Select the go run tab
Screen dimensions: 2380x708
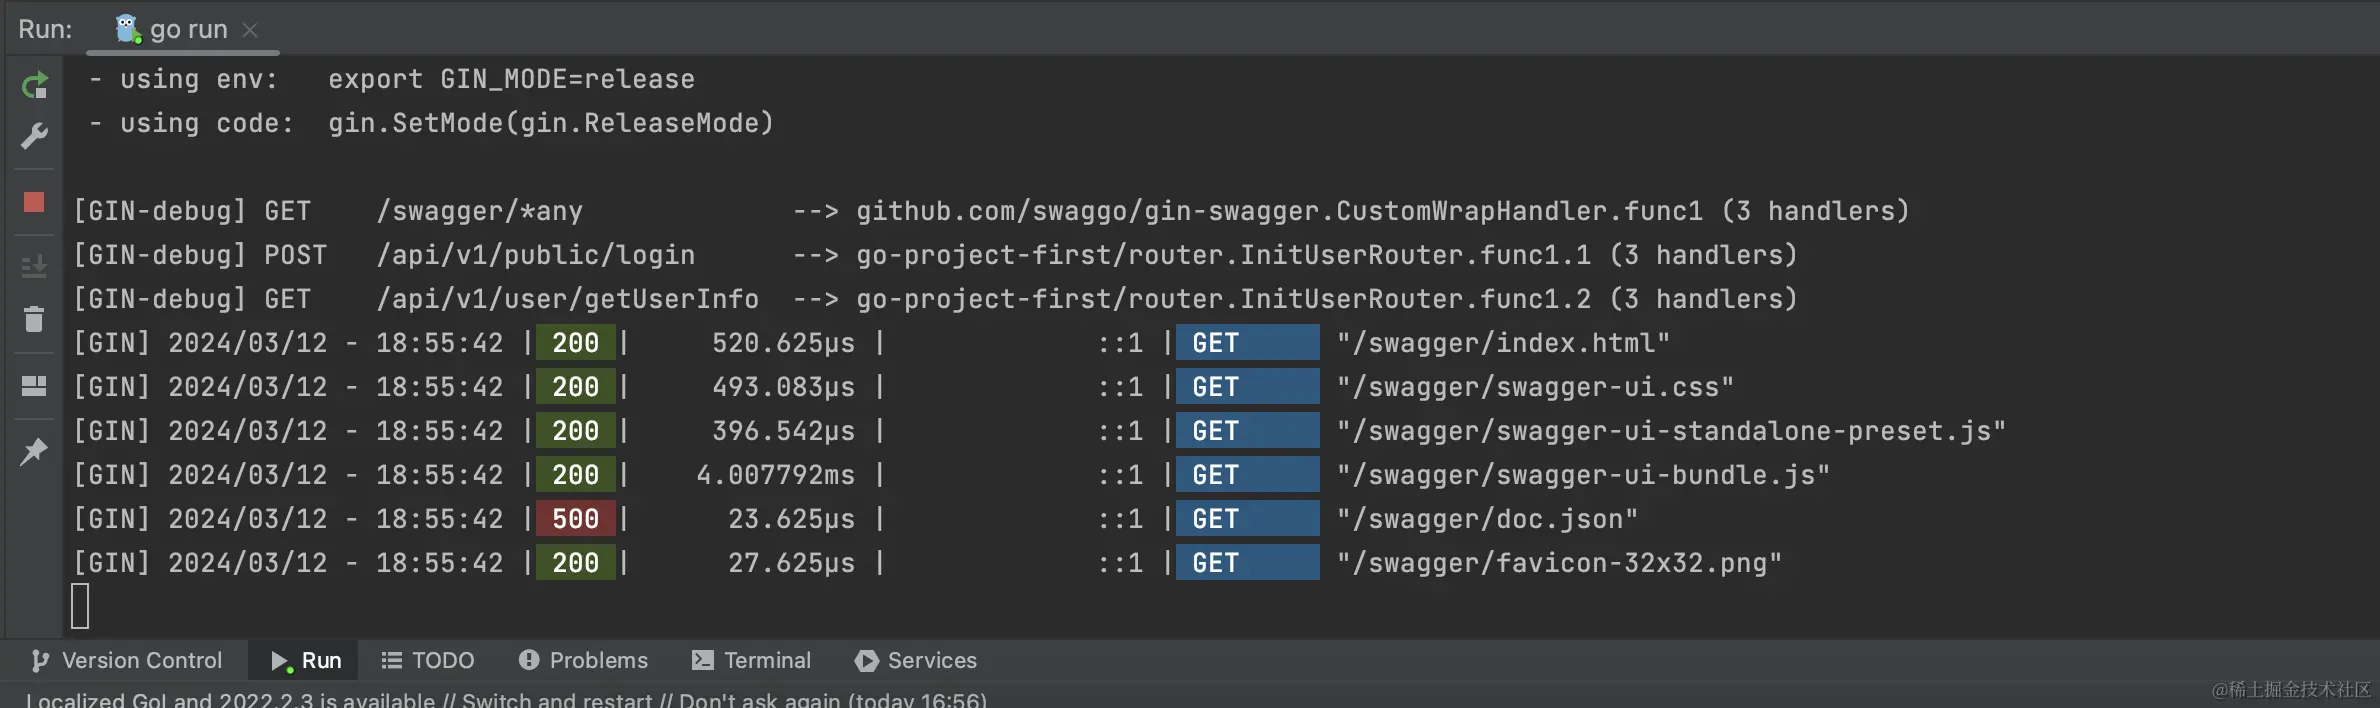[x=183, y=29]
